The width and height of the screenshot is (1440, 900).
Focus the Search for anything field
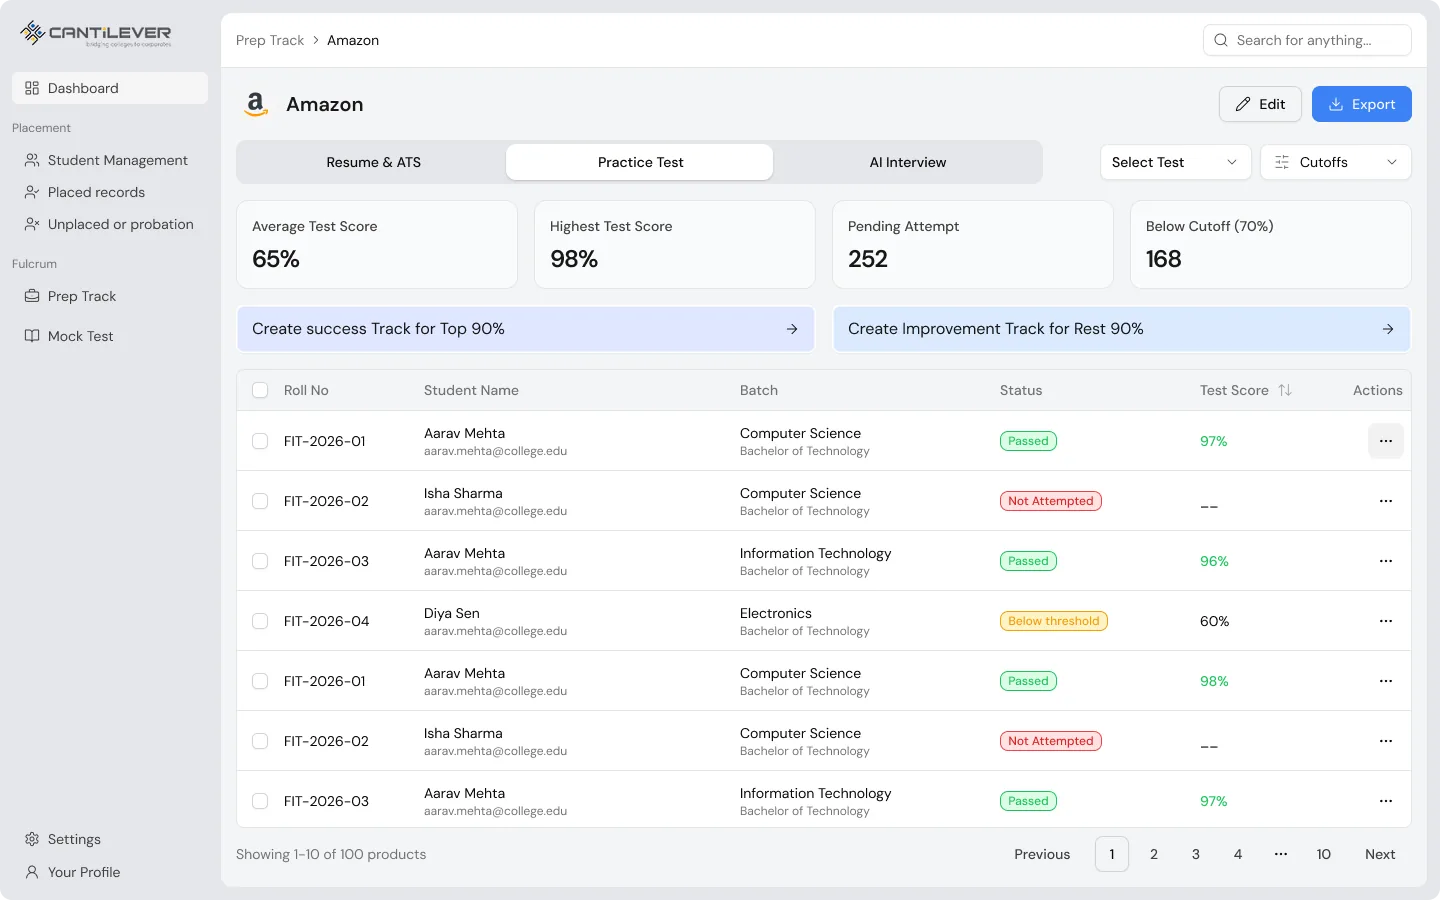[x=1307, y=40]
